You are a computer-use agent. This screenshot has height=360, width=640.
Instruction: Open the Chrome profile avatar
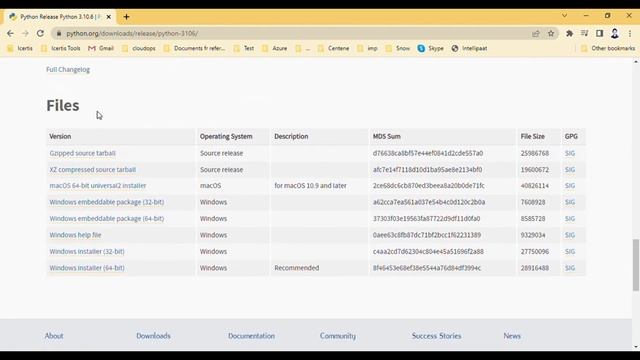click(x=615, y=33)
